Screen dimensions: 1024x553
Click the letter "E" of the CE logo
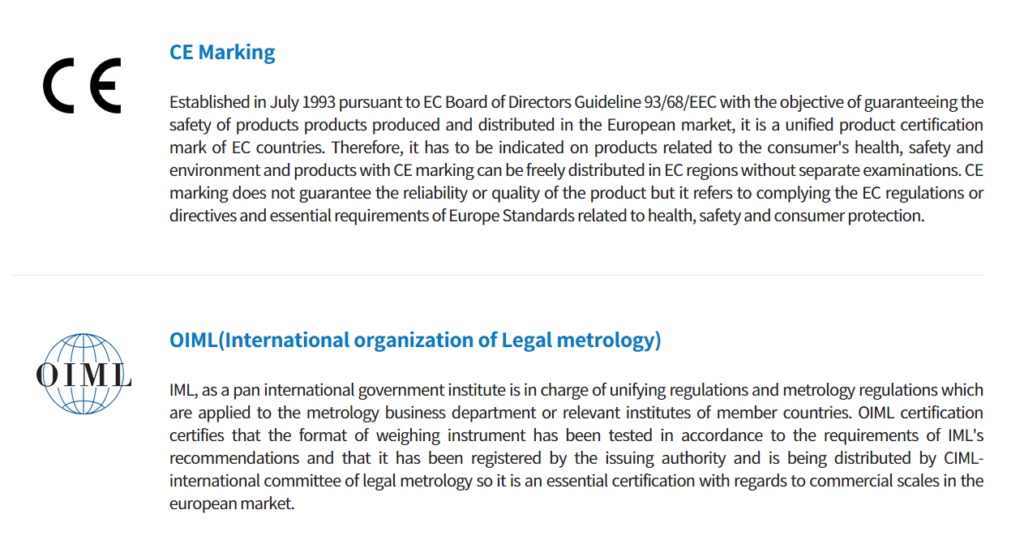(x=103, y=86)
